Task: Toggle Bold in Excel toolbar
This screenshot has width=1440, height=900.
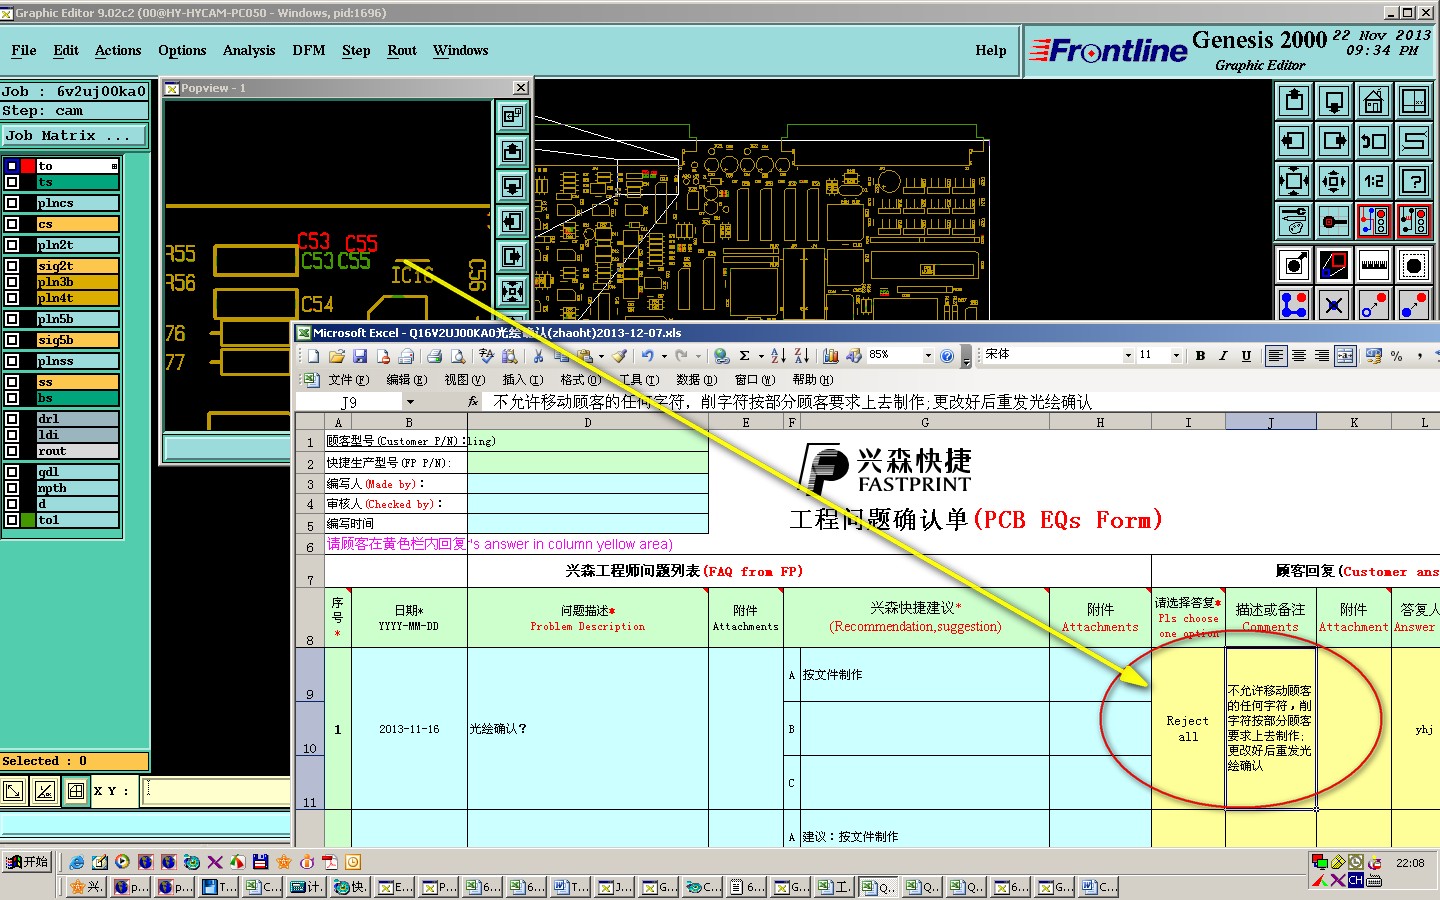Action: (x=1200, y=356)
